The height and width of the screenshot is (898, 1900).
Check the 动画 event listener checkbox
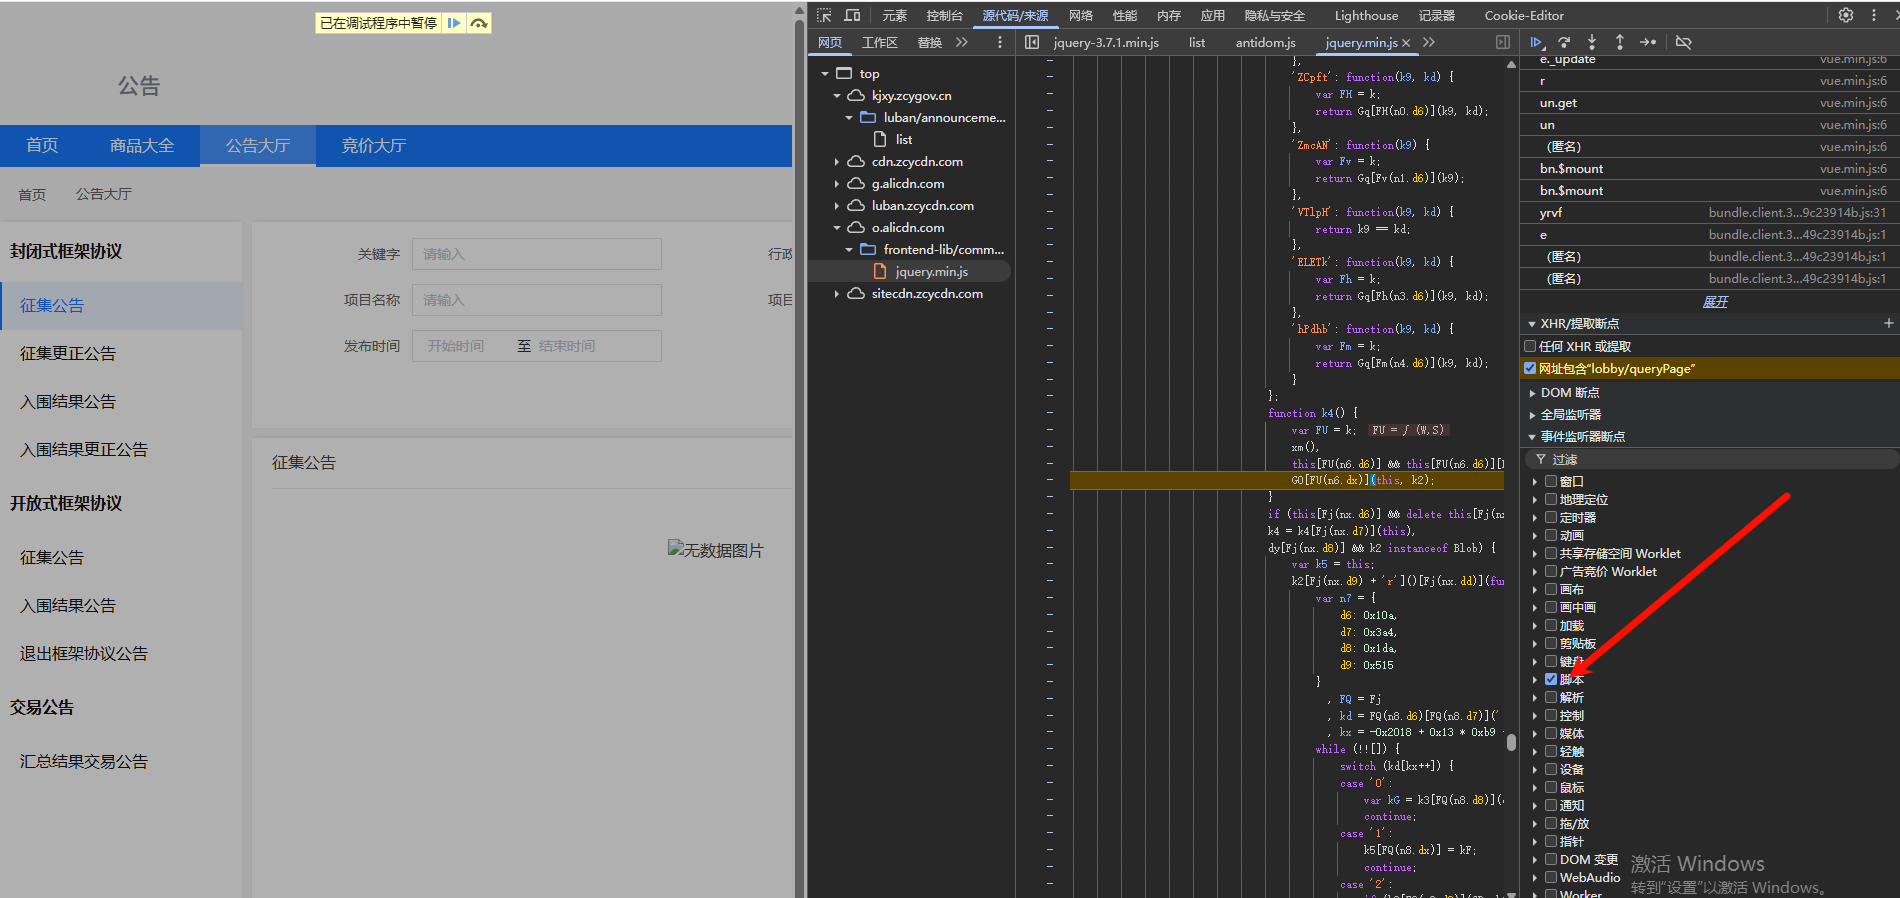point(1551,535)
